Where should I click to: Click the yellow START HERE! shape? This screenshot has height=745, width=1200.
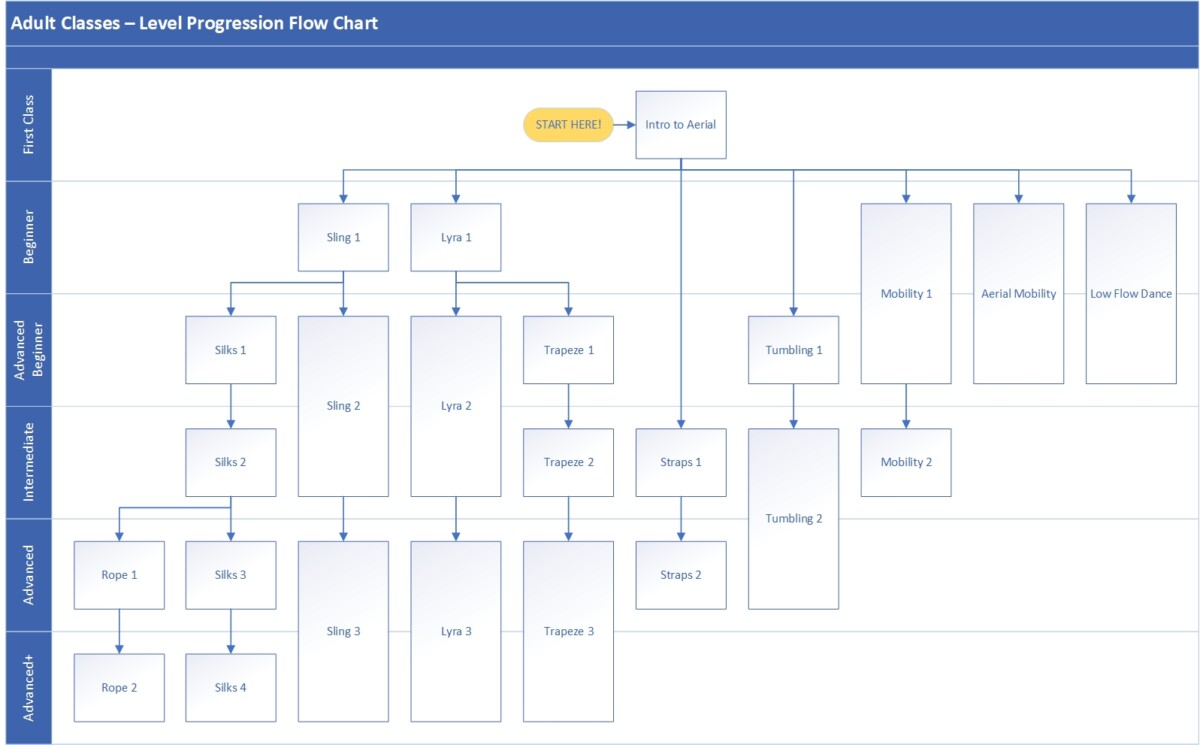(x=568, y=125)
